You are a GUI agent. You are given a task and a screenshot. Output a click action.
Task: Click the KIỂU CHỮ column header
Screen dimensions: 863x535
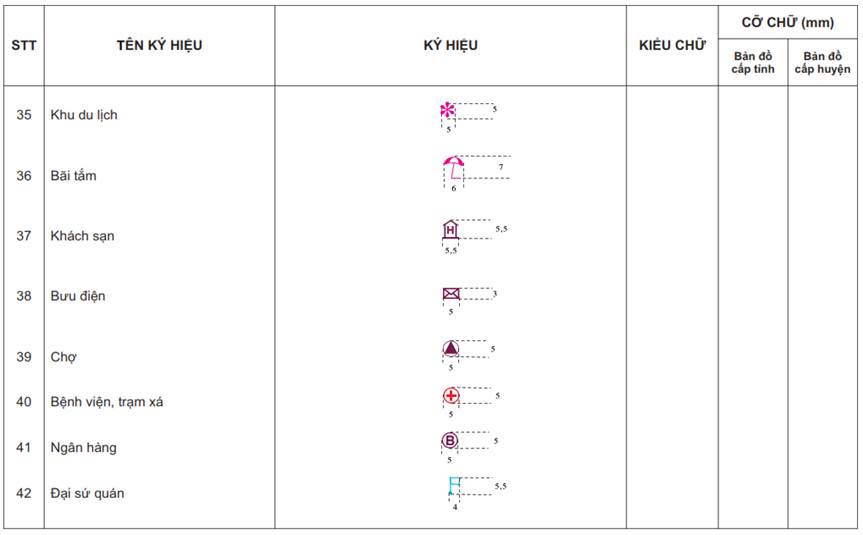coord(672,45)
